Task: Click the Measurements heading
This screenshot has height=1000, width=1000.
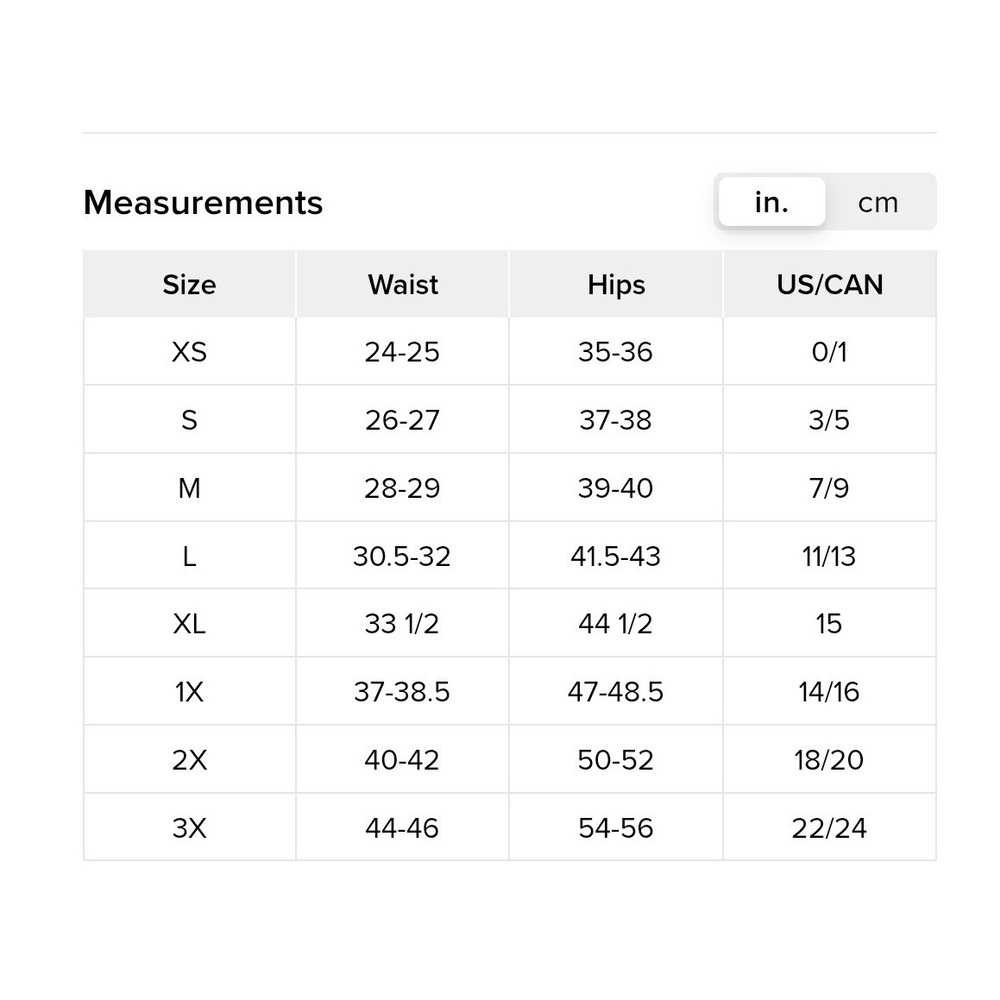Action: [203, 202]
